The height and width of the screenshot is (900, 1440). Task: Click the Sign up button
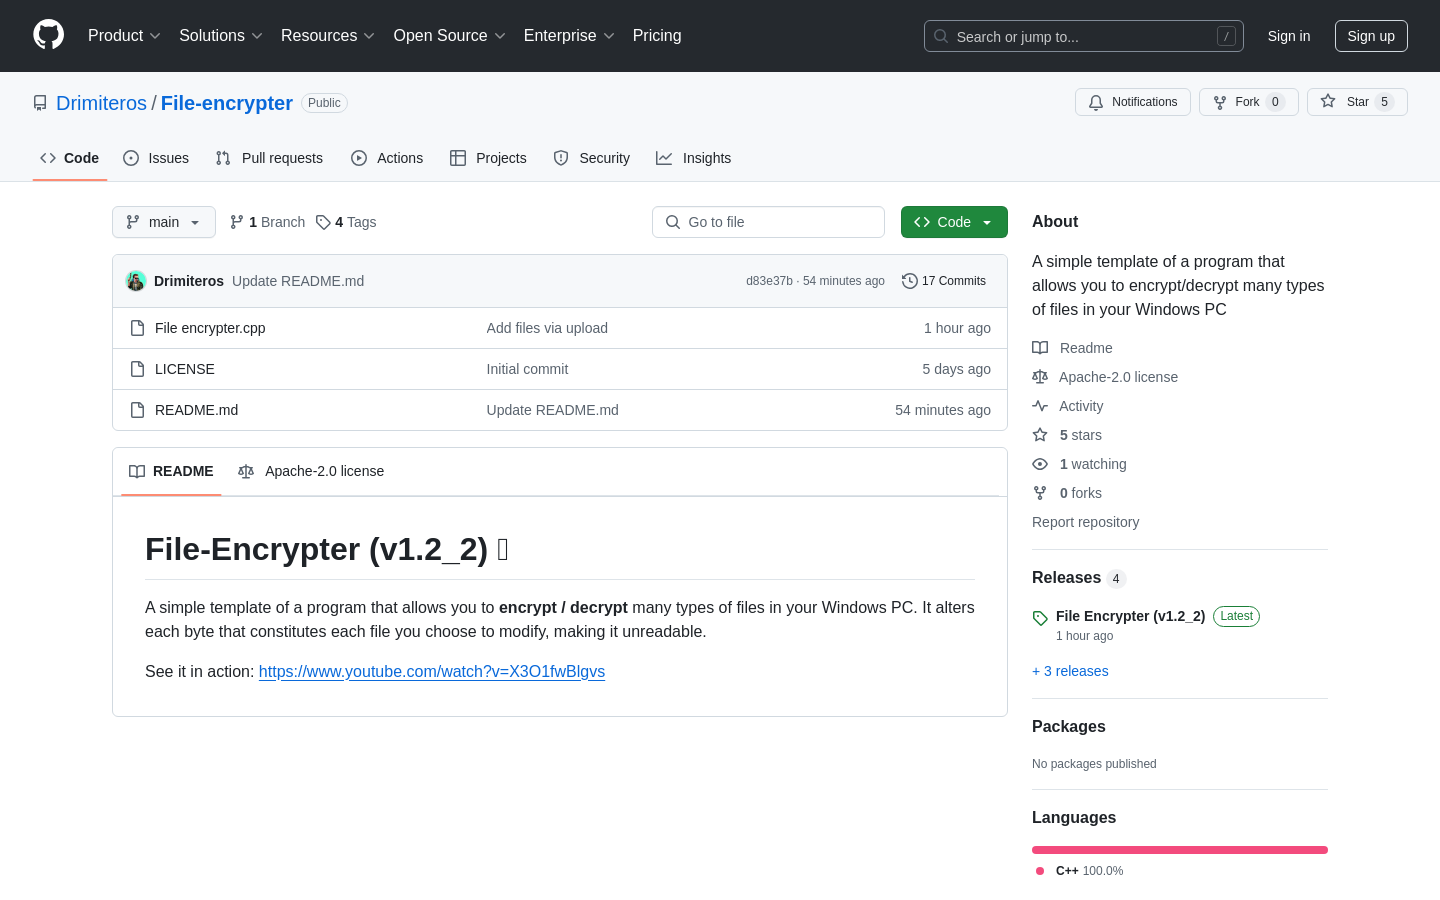pos(1371,36)
